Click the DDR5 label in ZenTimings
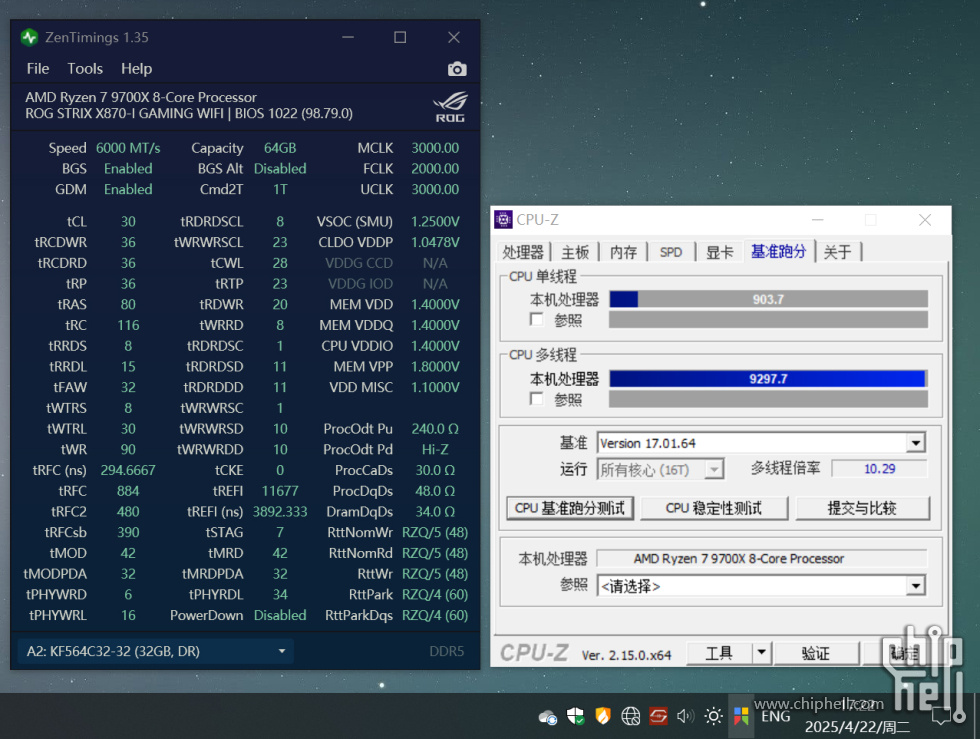The height and width of the screenshot is (739, 980). [x=446, y=651]
